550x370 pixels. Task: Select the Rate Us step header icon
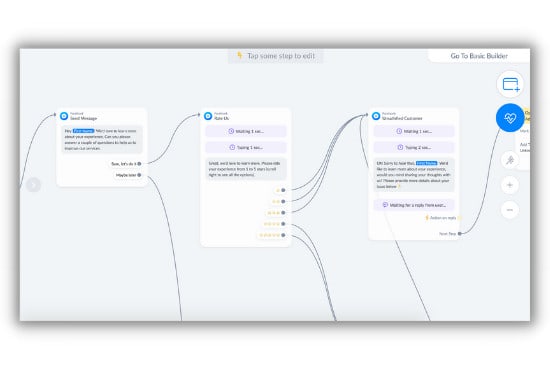point(208,116)
